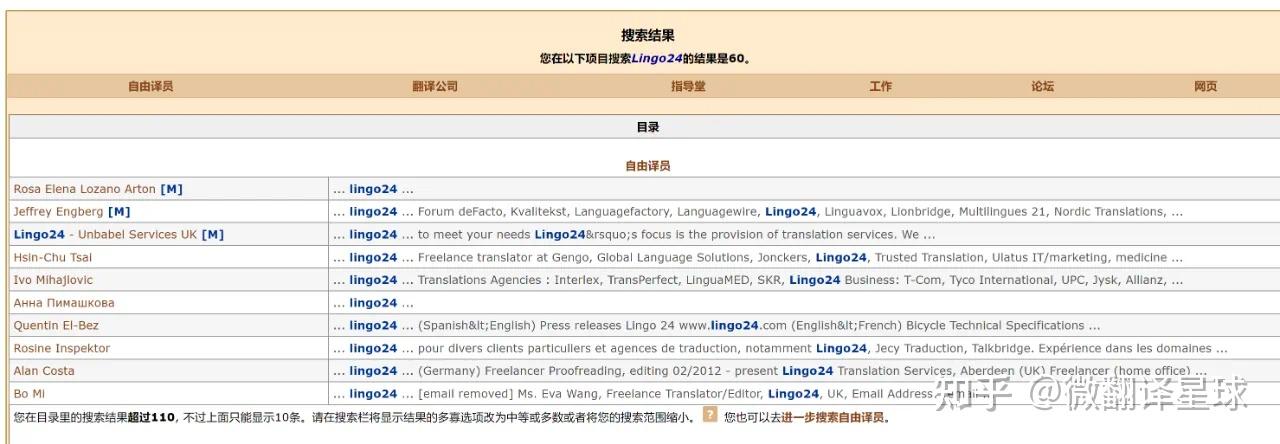Click snippet 'to meet your needs Lingo24'

pos(634,235)
